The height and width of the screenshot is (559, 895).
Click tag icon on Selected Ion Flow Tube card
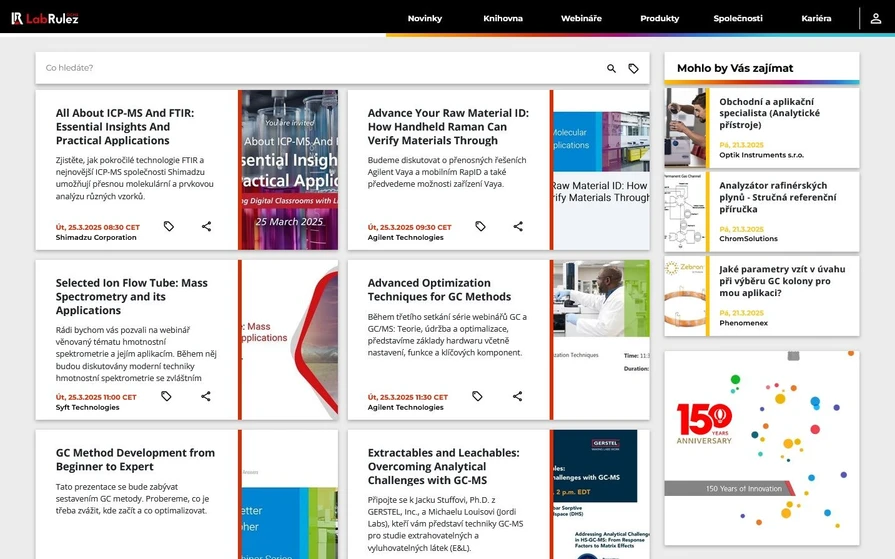166,397
